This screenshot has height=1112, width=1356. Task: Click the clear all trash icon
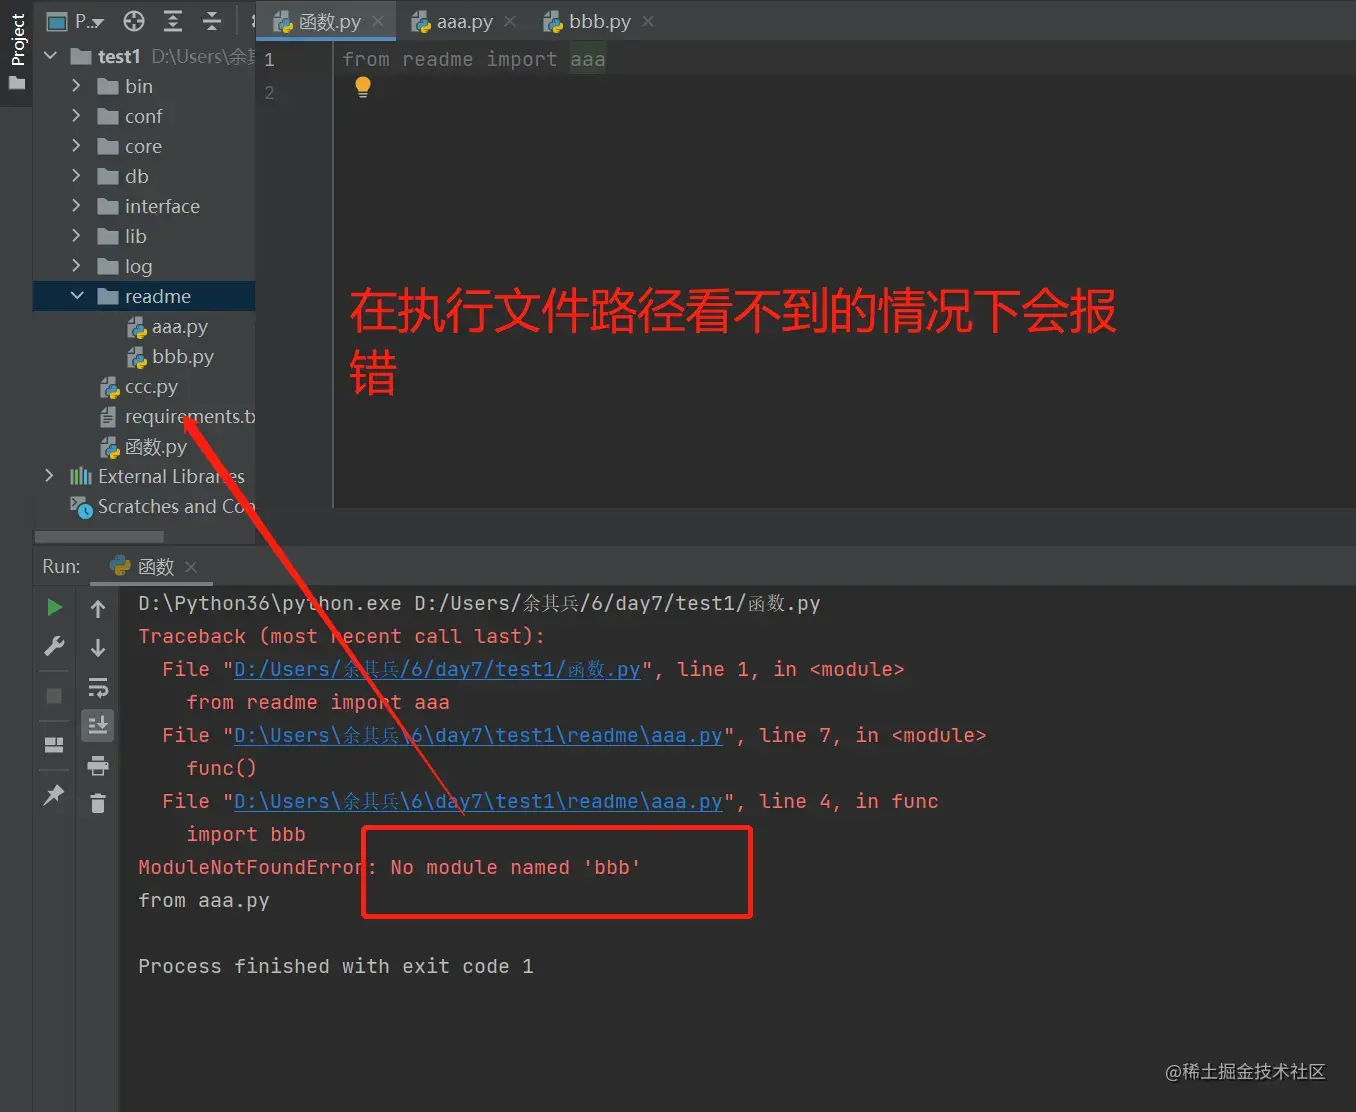(x=98, y=803)
